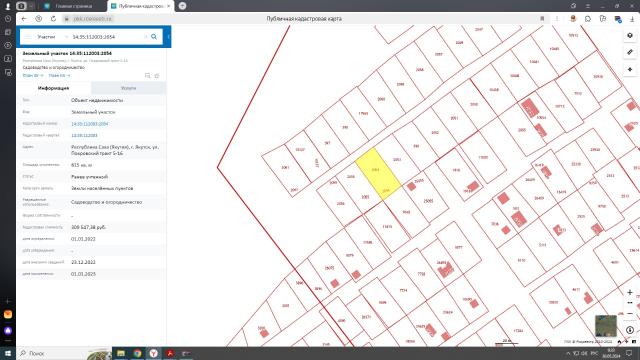Image resolution: width=640 pixels, height=360 pixels.
Task: Open the Windows notification center
Action: click(629, 353)
